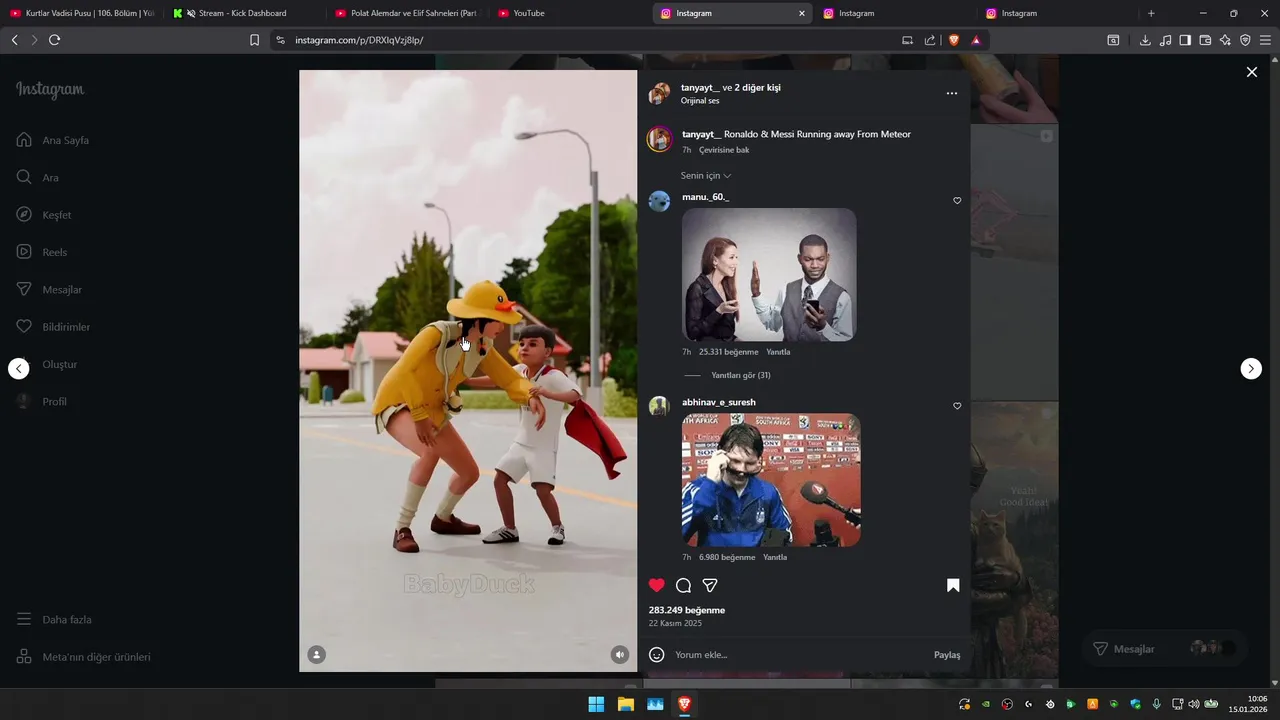Reply to abhinav_e_suresh comment via Yanıtla
The height and width of the screenshot is (720, 1280).
[775, 557]
